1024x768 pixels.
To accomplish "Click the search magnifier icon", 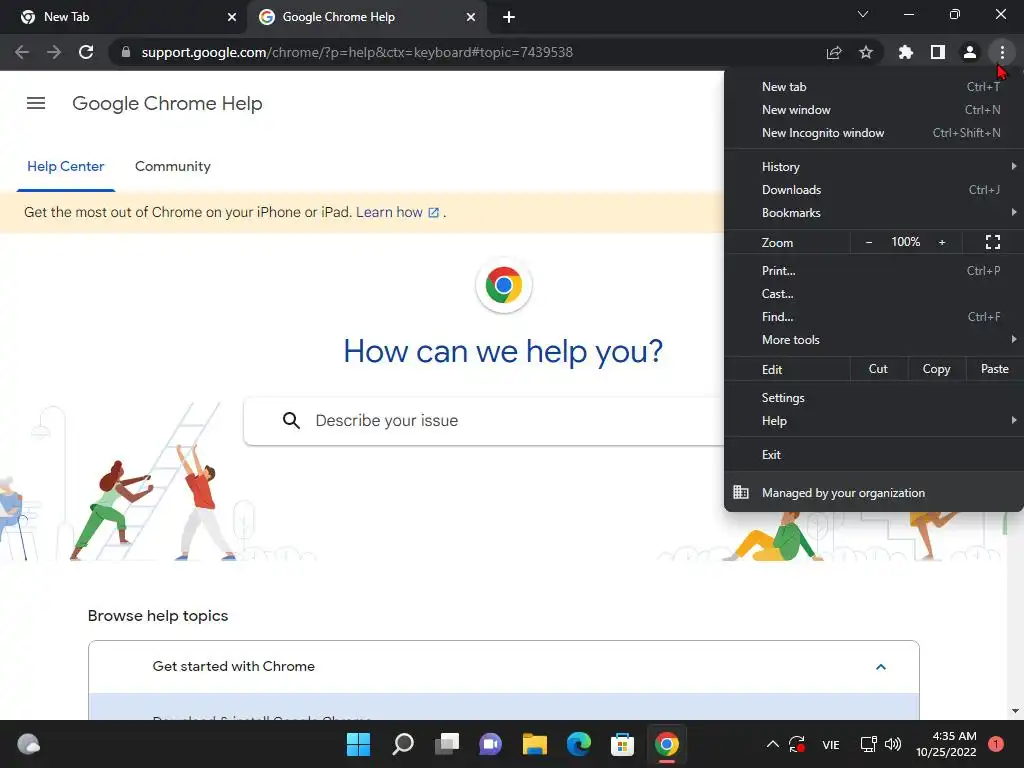I will point(291,421).
